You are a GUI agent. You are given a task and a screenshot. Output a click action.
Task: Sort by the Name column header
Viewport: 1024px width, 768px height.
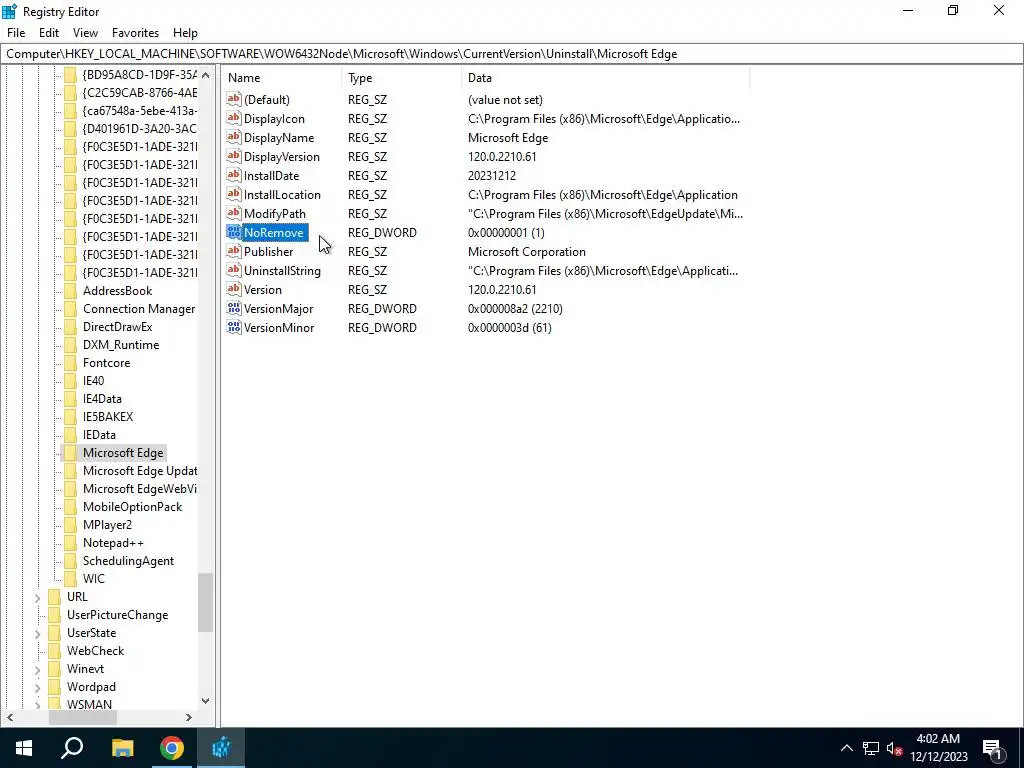pyautogui.click(x=281, y=78)
